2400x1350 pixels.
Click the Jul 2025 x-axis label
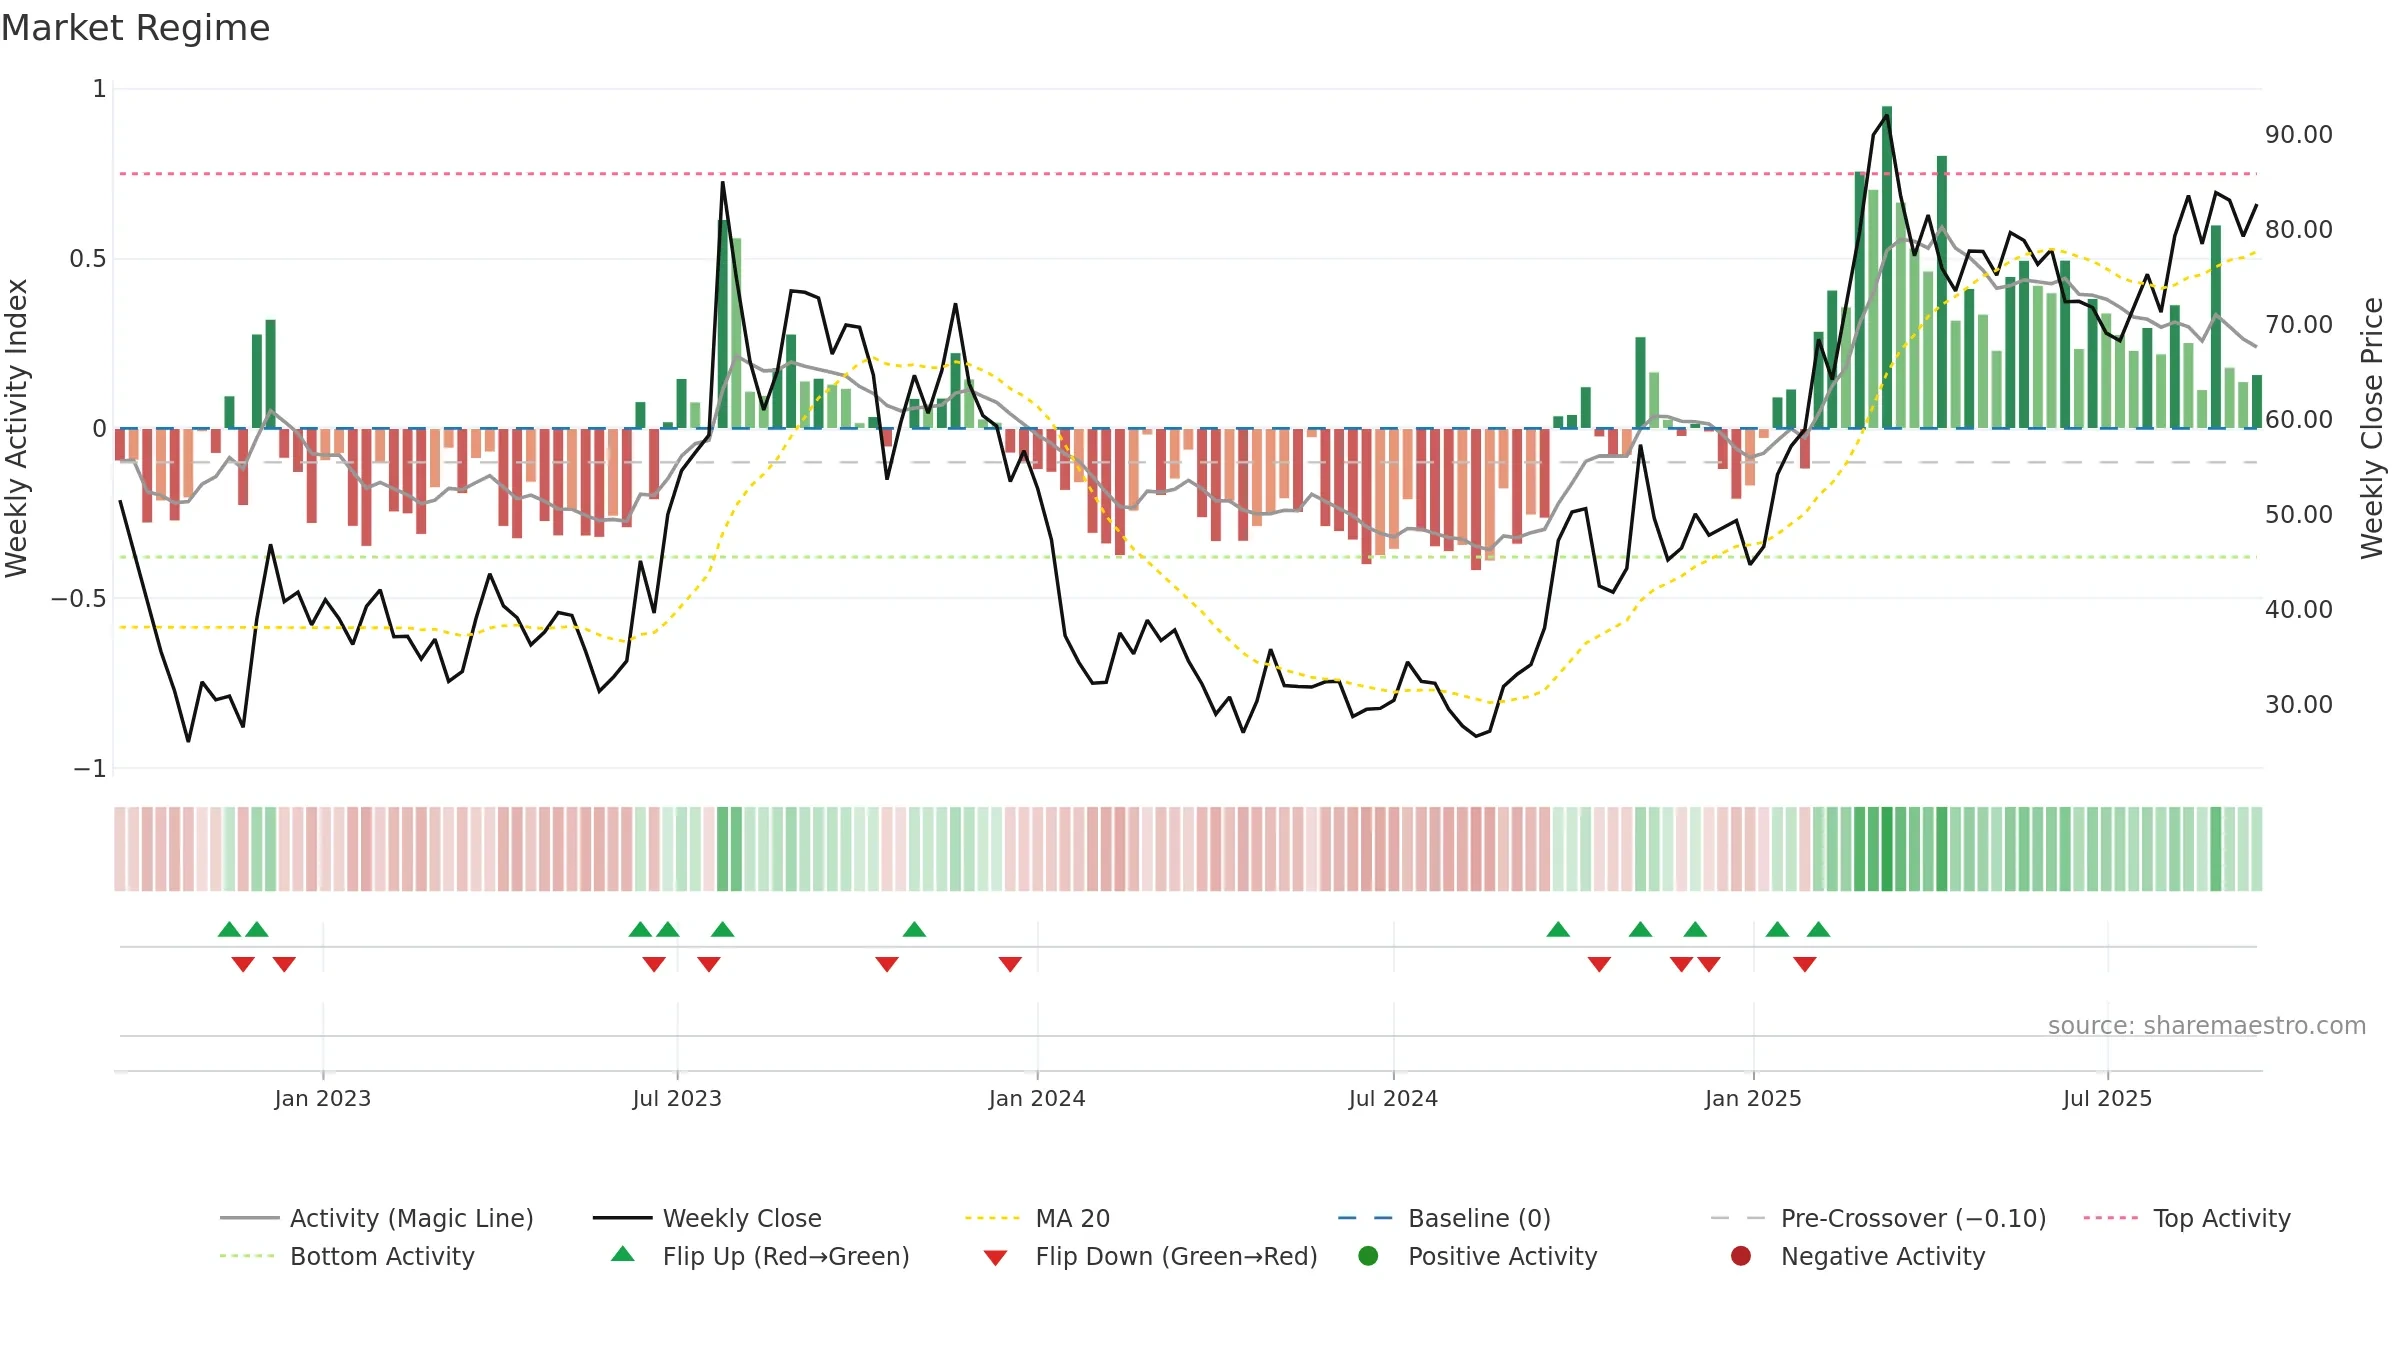click(2107, 1098)
